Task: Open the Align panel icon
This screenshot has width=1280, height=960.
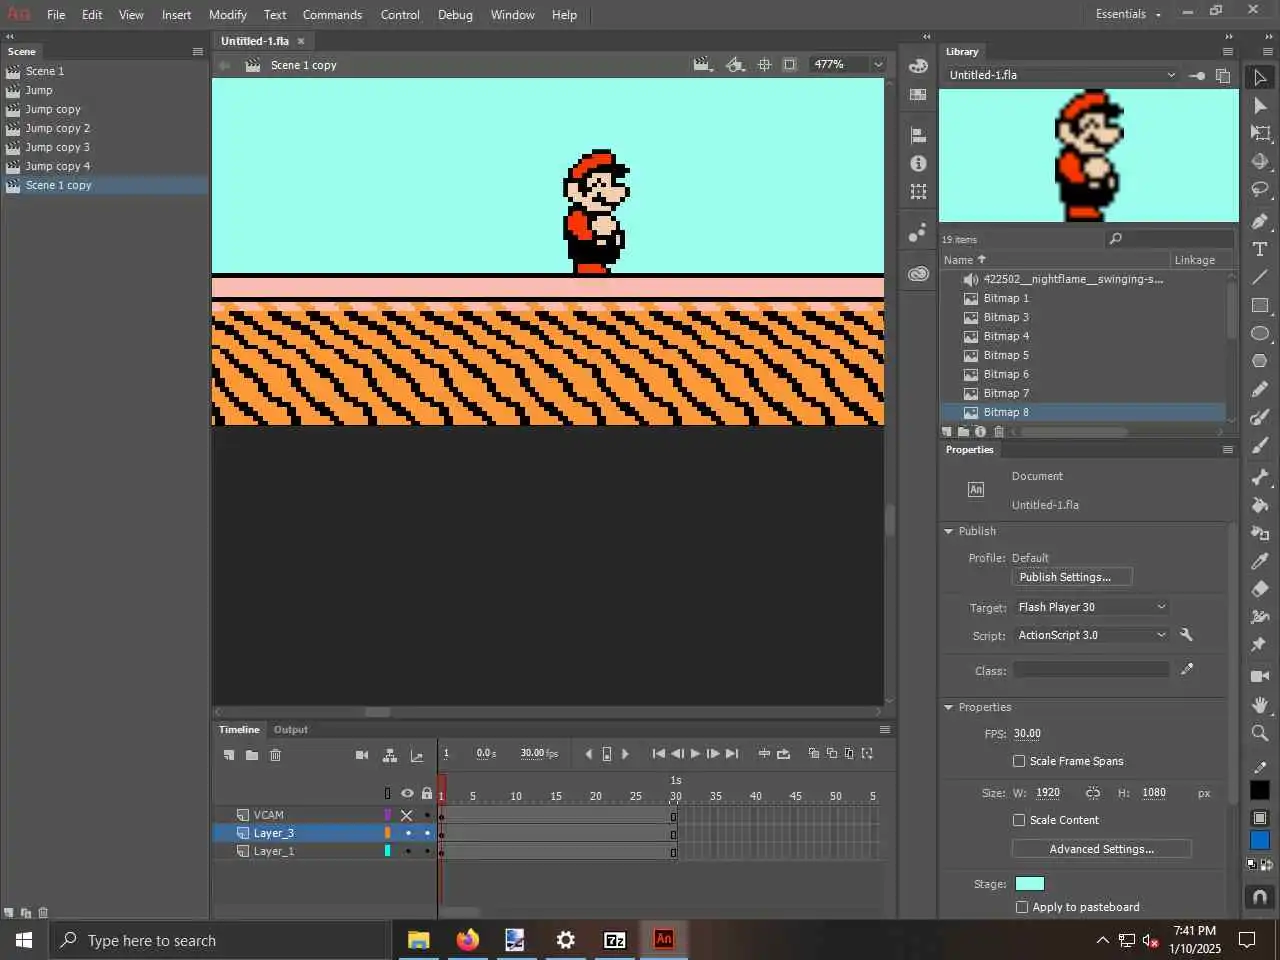Action: (x=918, y=135)
